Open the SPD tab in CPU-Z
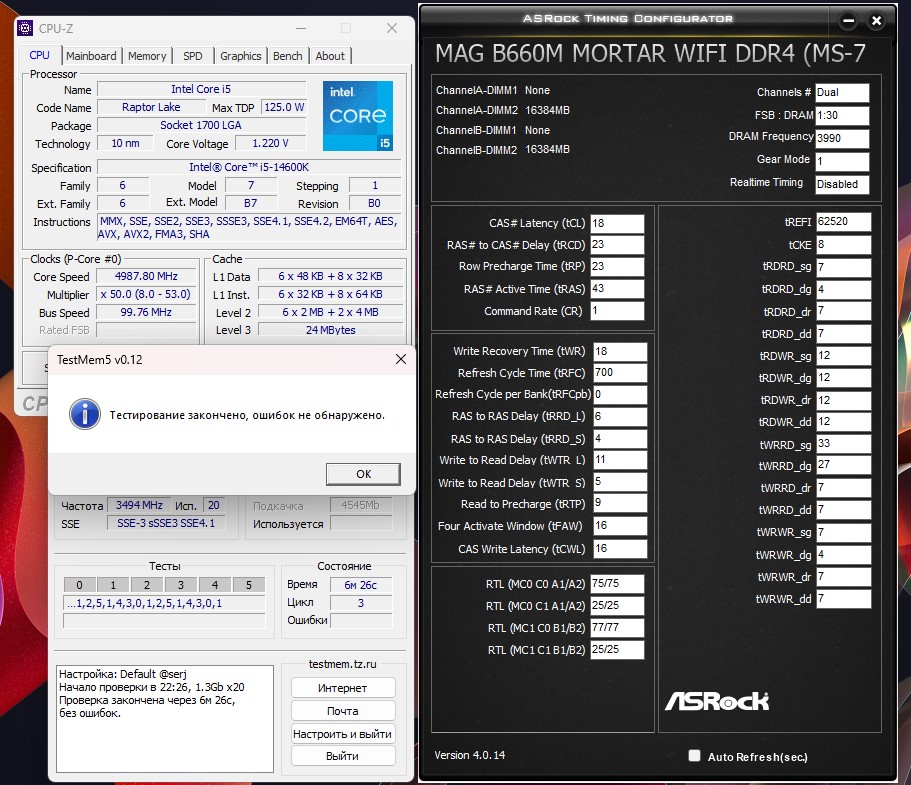Screen dimensions: 911x785 click(x=192, y=56)
